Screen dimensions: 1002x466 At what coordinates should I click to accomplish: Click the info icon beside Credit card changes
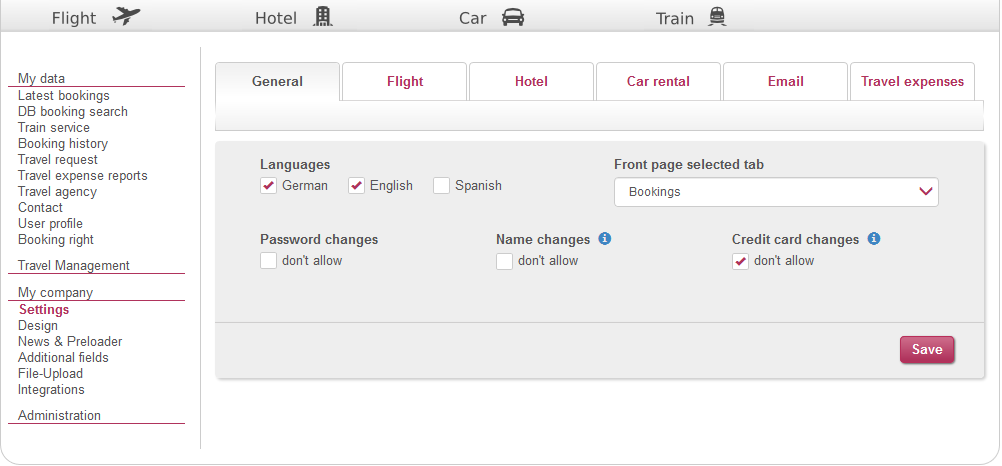[x=873, y=239]
